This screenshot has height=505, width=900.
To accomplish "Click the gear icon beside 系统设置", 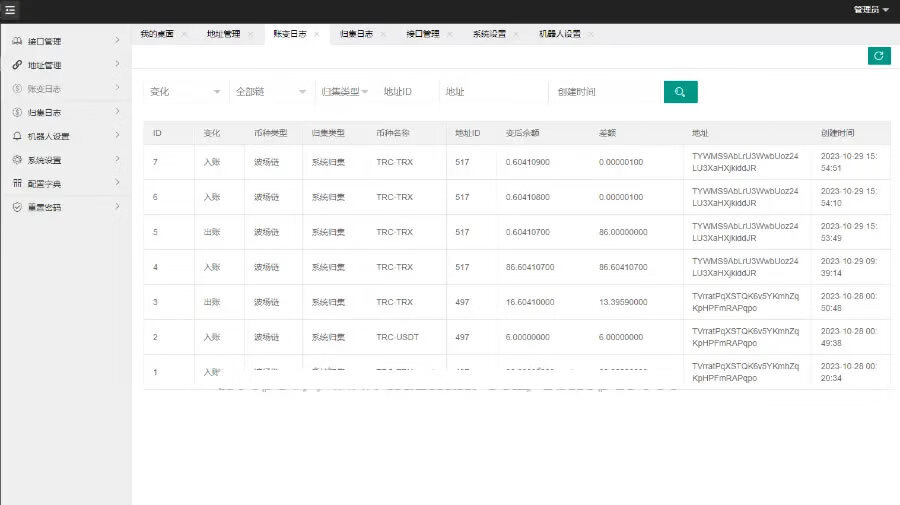I will click(x=17, y=160).
